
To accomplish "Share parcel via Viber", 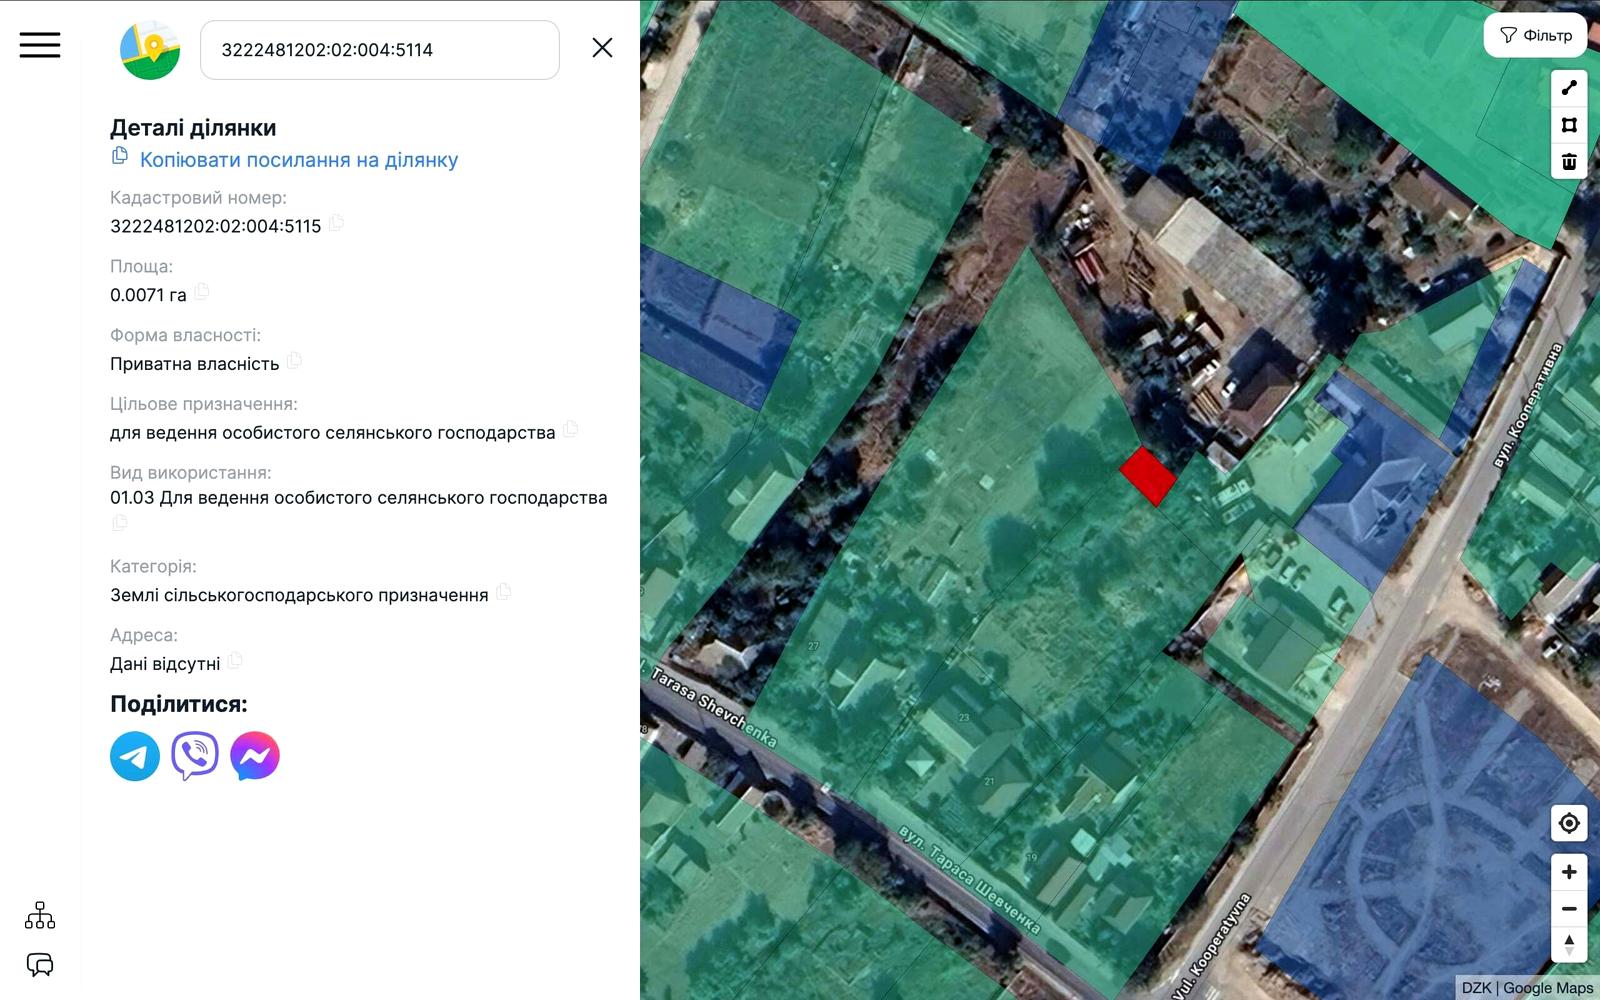I will (x=195, y=756).
